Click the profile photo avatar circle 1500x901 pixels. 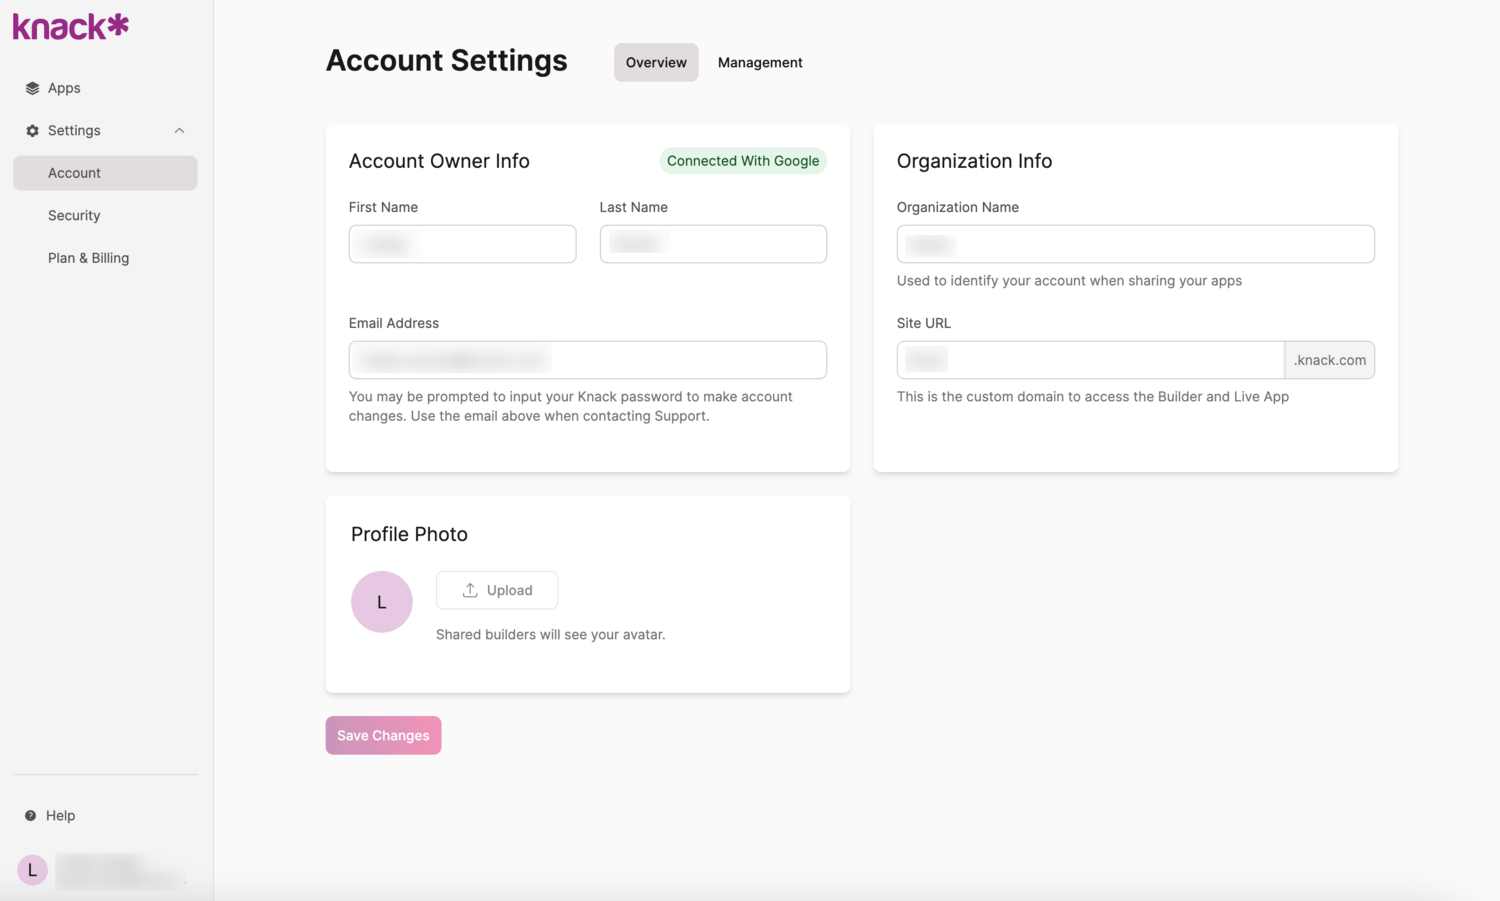point(381,601)
